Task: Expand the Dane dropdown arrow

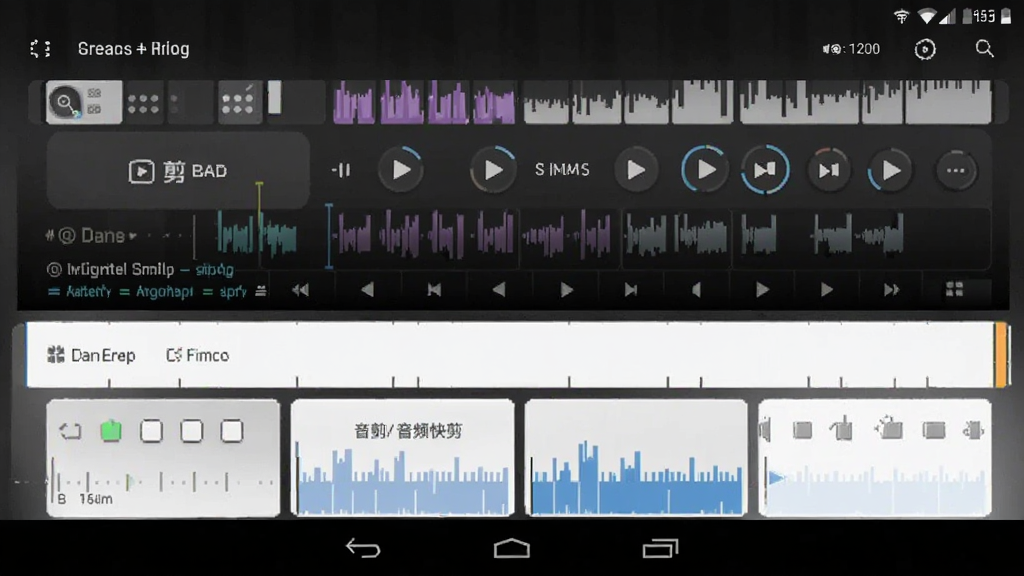Action: click(133, 236)
